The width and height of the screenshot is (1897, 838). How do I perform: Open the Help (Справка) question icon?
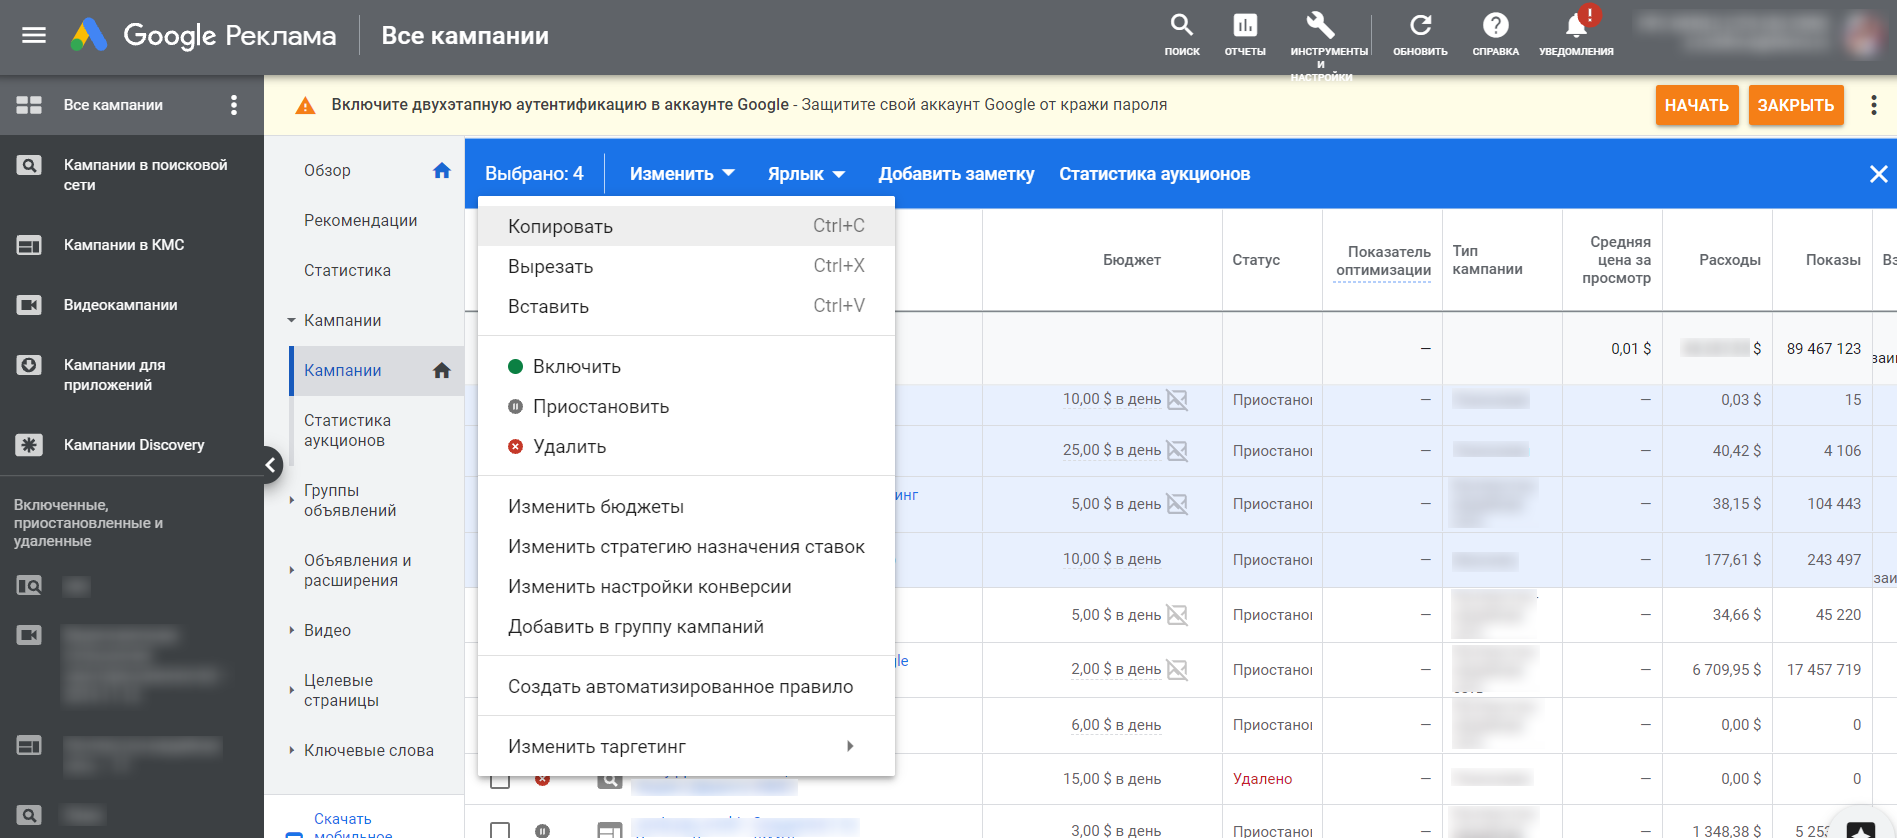click(1495, 26)
